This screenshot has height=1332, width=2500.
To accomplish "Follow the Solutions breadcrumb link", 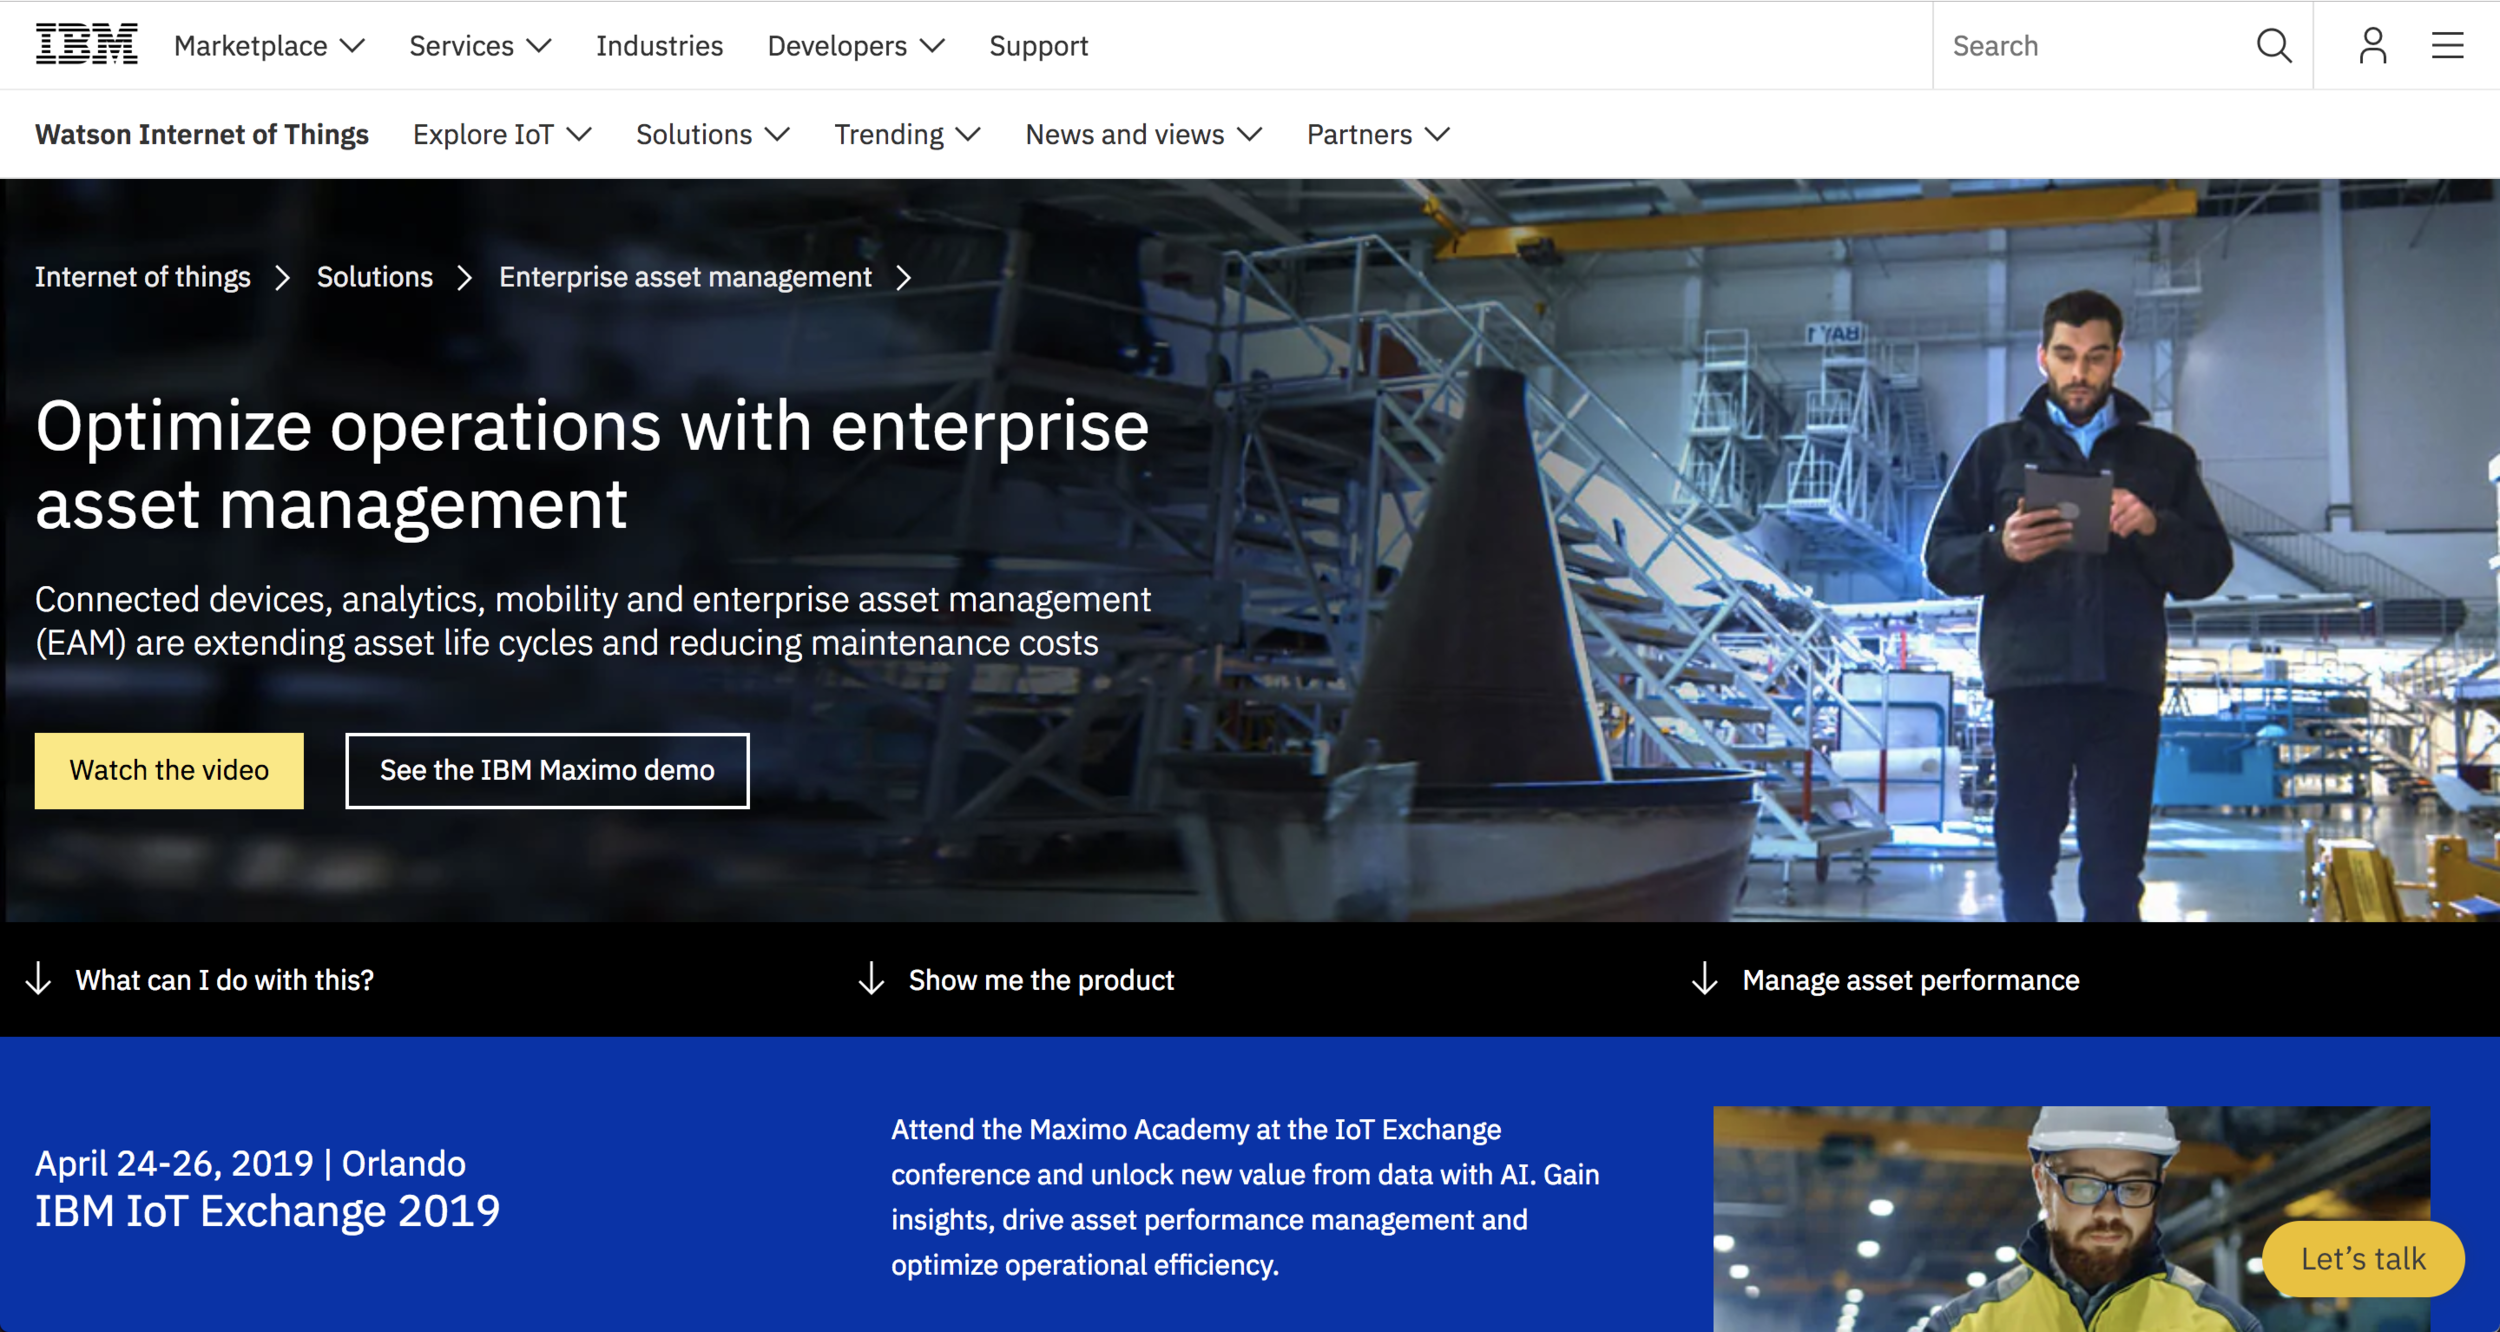I will click(x=375, y=278).
